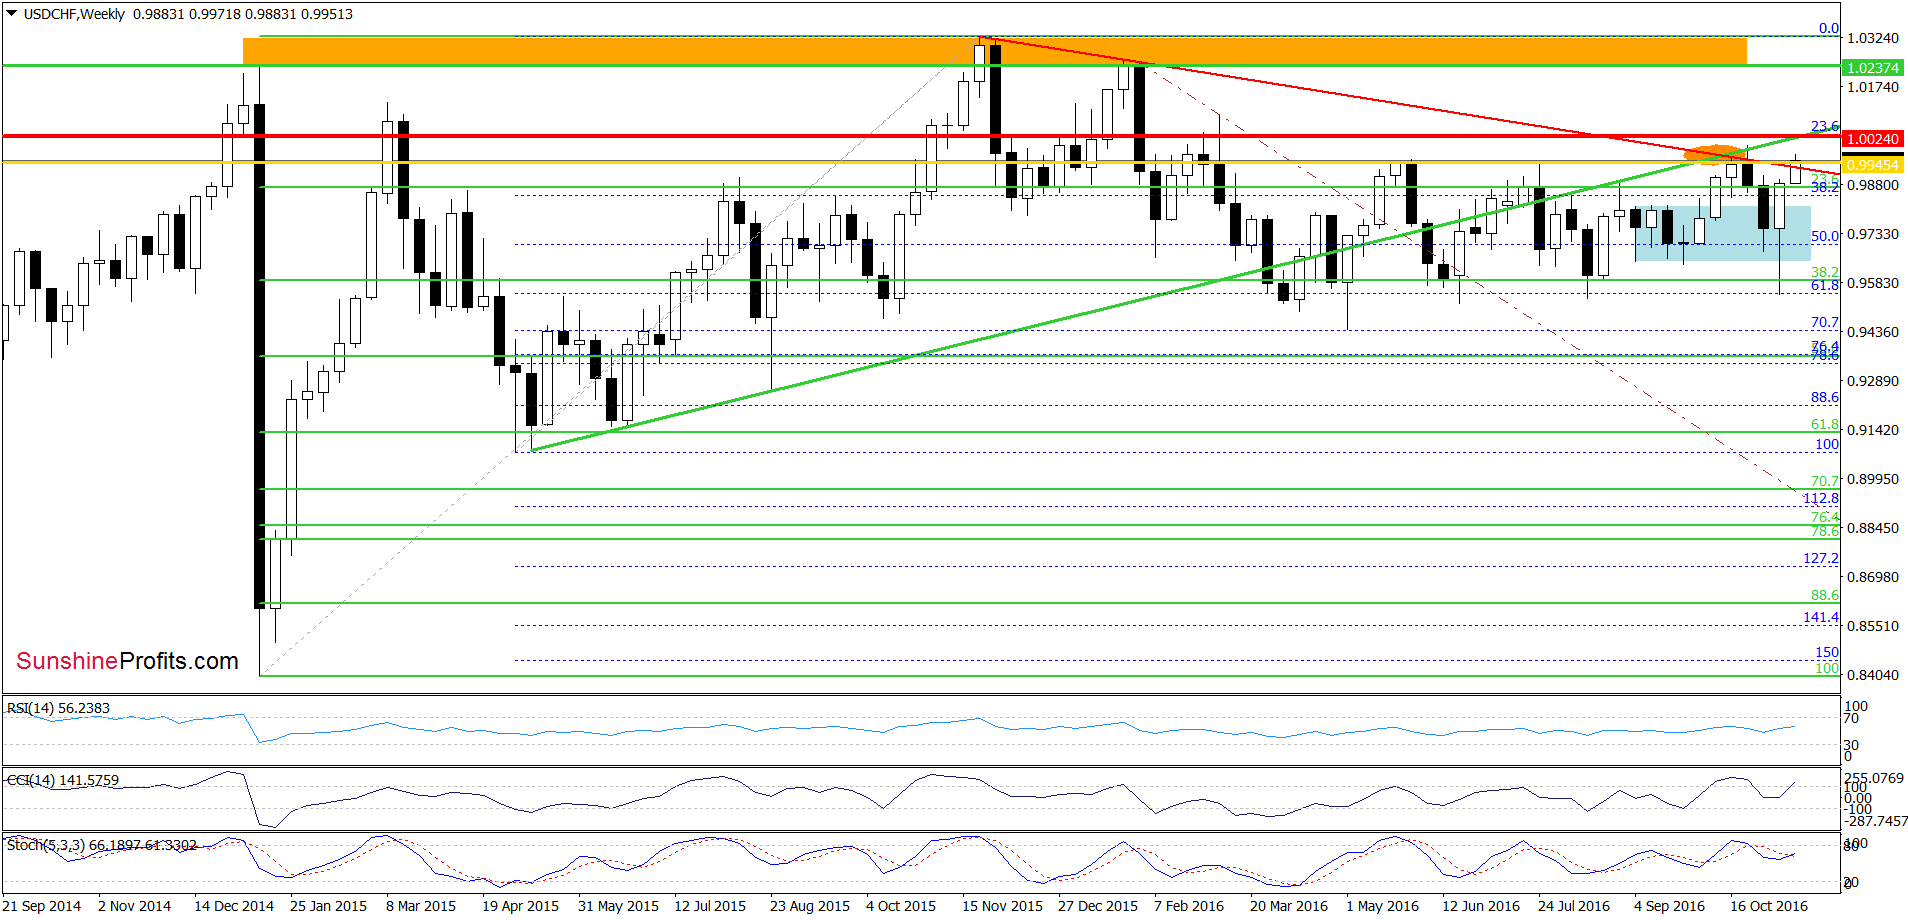
Task: Select the 23 Aug 2015 date label
Action: [x=810, y=906]
